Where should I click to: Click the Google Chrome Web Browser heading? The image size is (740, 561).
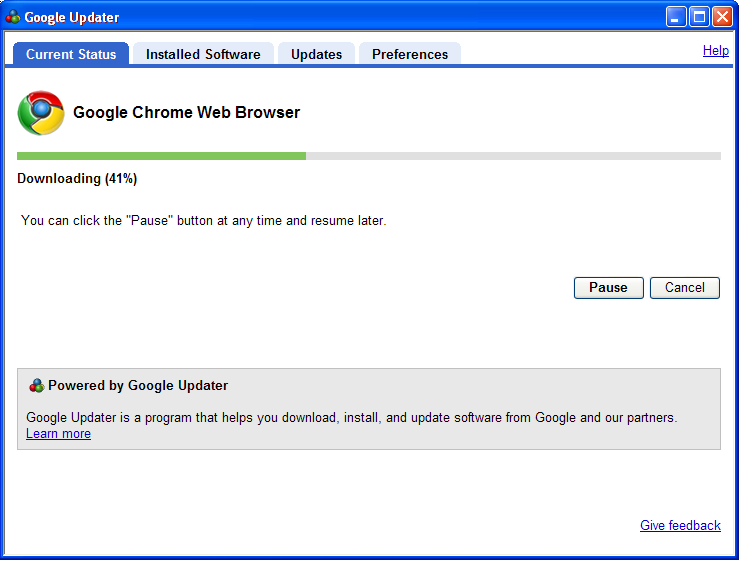(x=186, y=112)
